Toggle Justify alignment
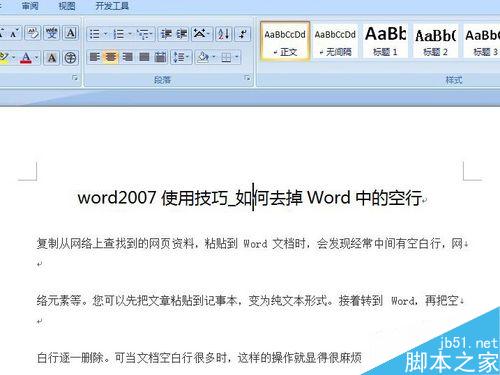 tap(144, 57)
